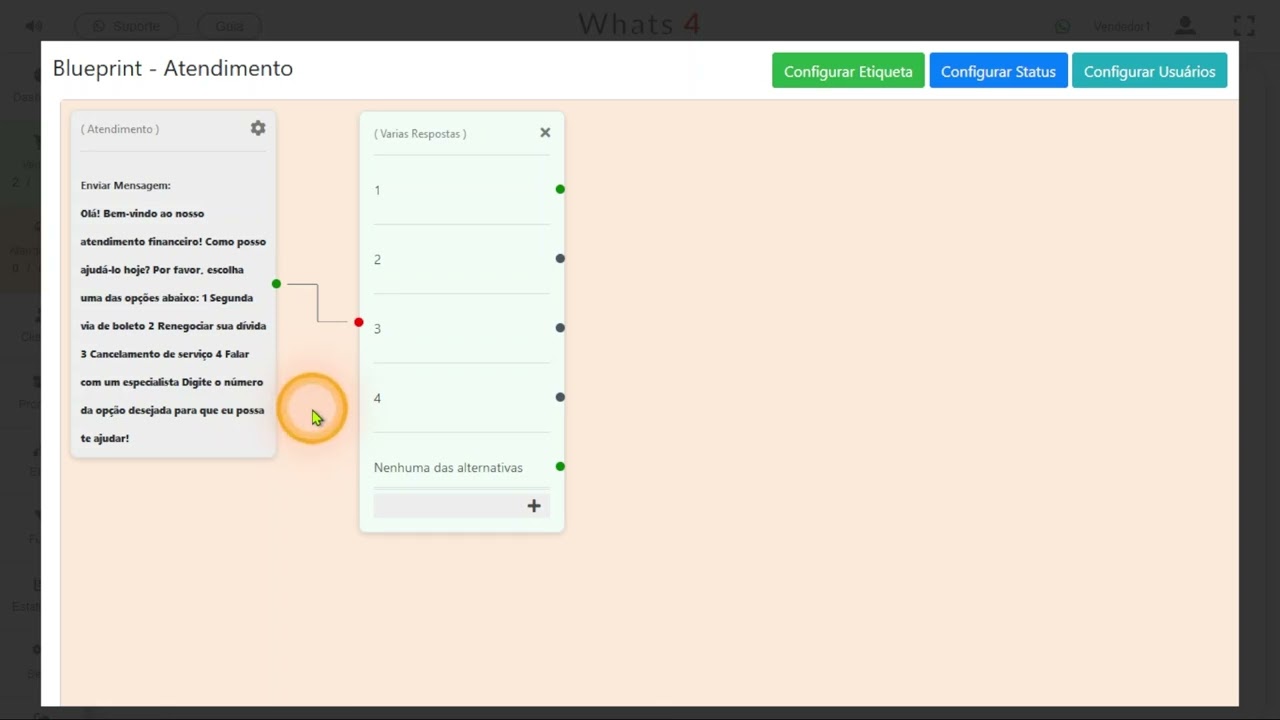Viewport: 1280px width, 720px height.
Task: Open Configurar Etiqueta settings
Action: pos(848,71)
